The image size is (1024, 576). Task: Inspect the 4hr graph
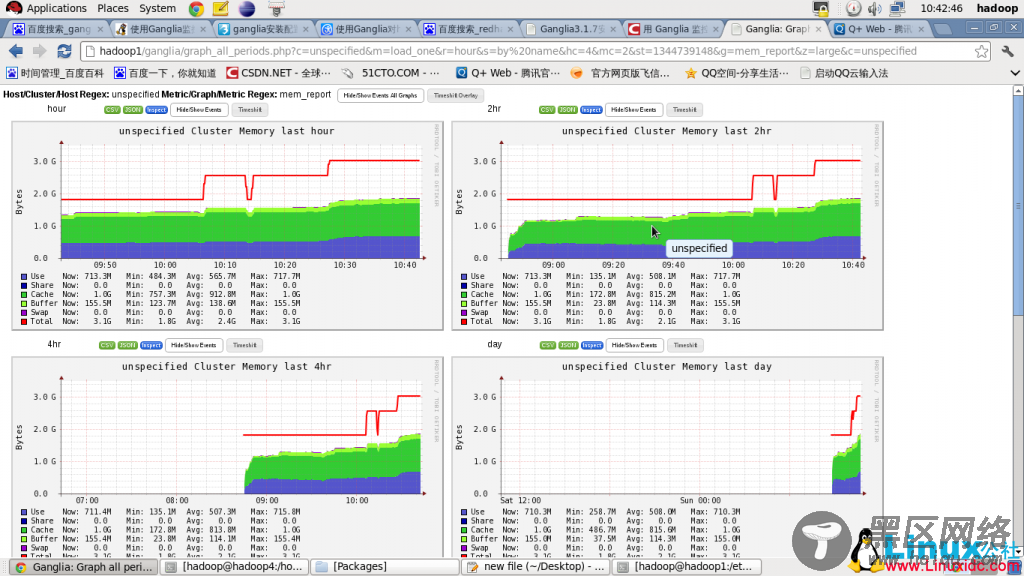click(151, 345)
